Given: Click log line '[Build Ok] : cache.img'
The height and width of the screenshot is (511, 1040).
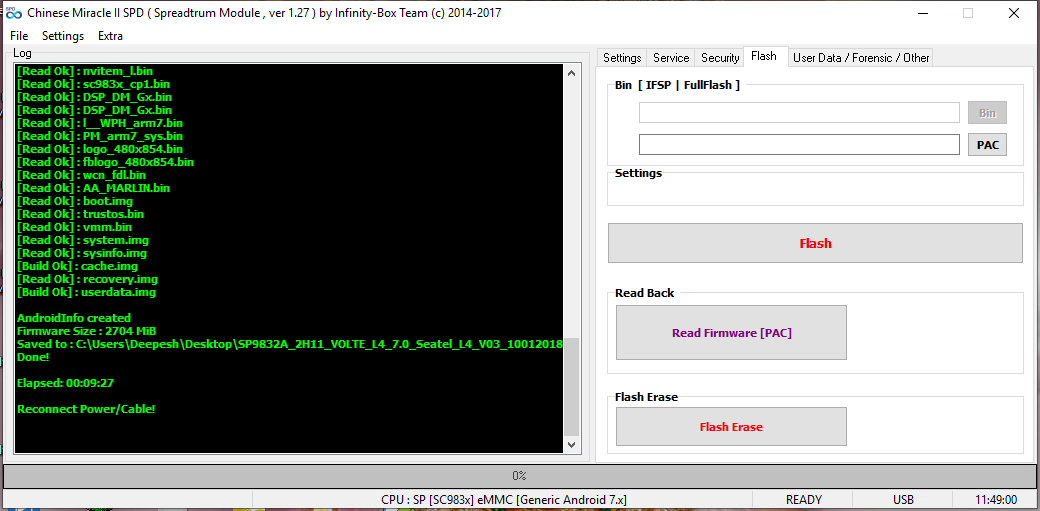Looking at the screenshot, I should pos(77,266).
